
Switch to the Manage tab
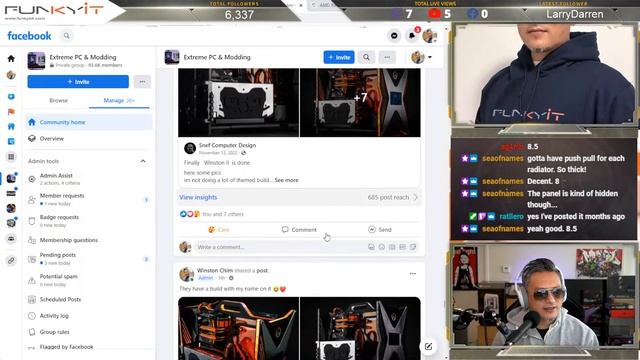(x=119, y=100)
